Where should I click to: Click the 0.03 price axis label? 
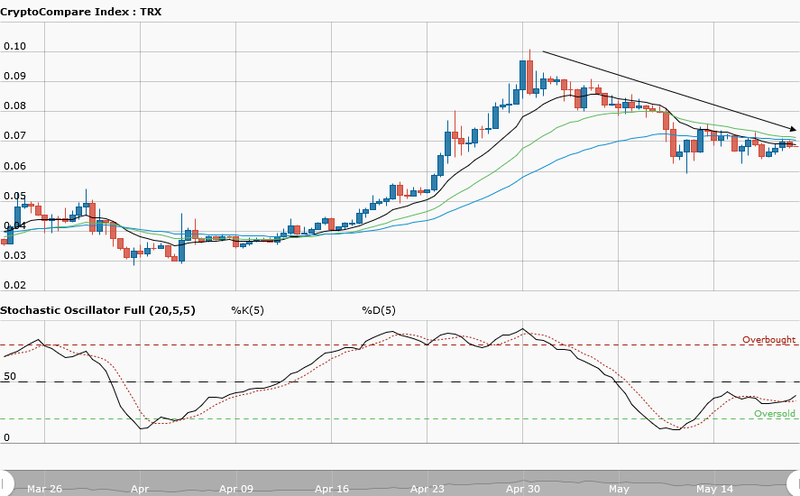[x=14, y=255]
